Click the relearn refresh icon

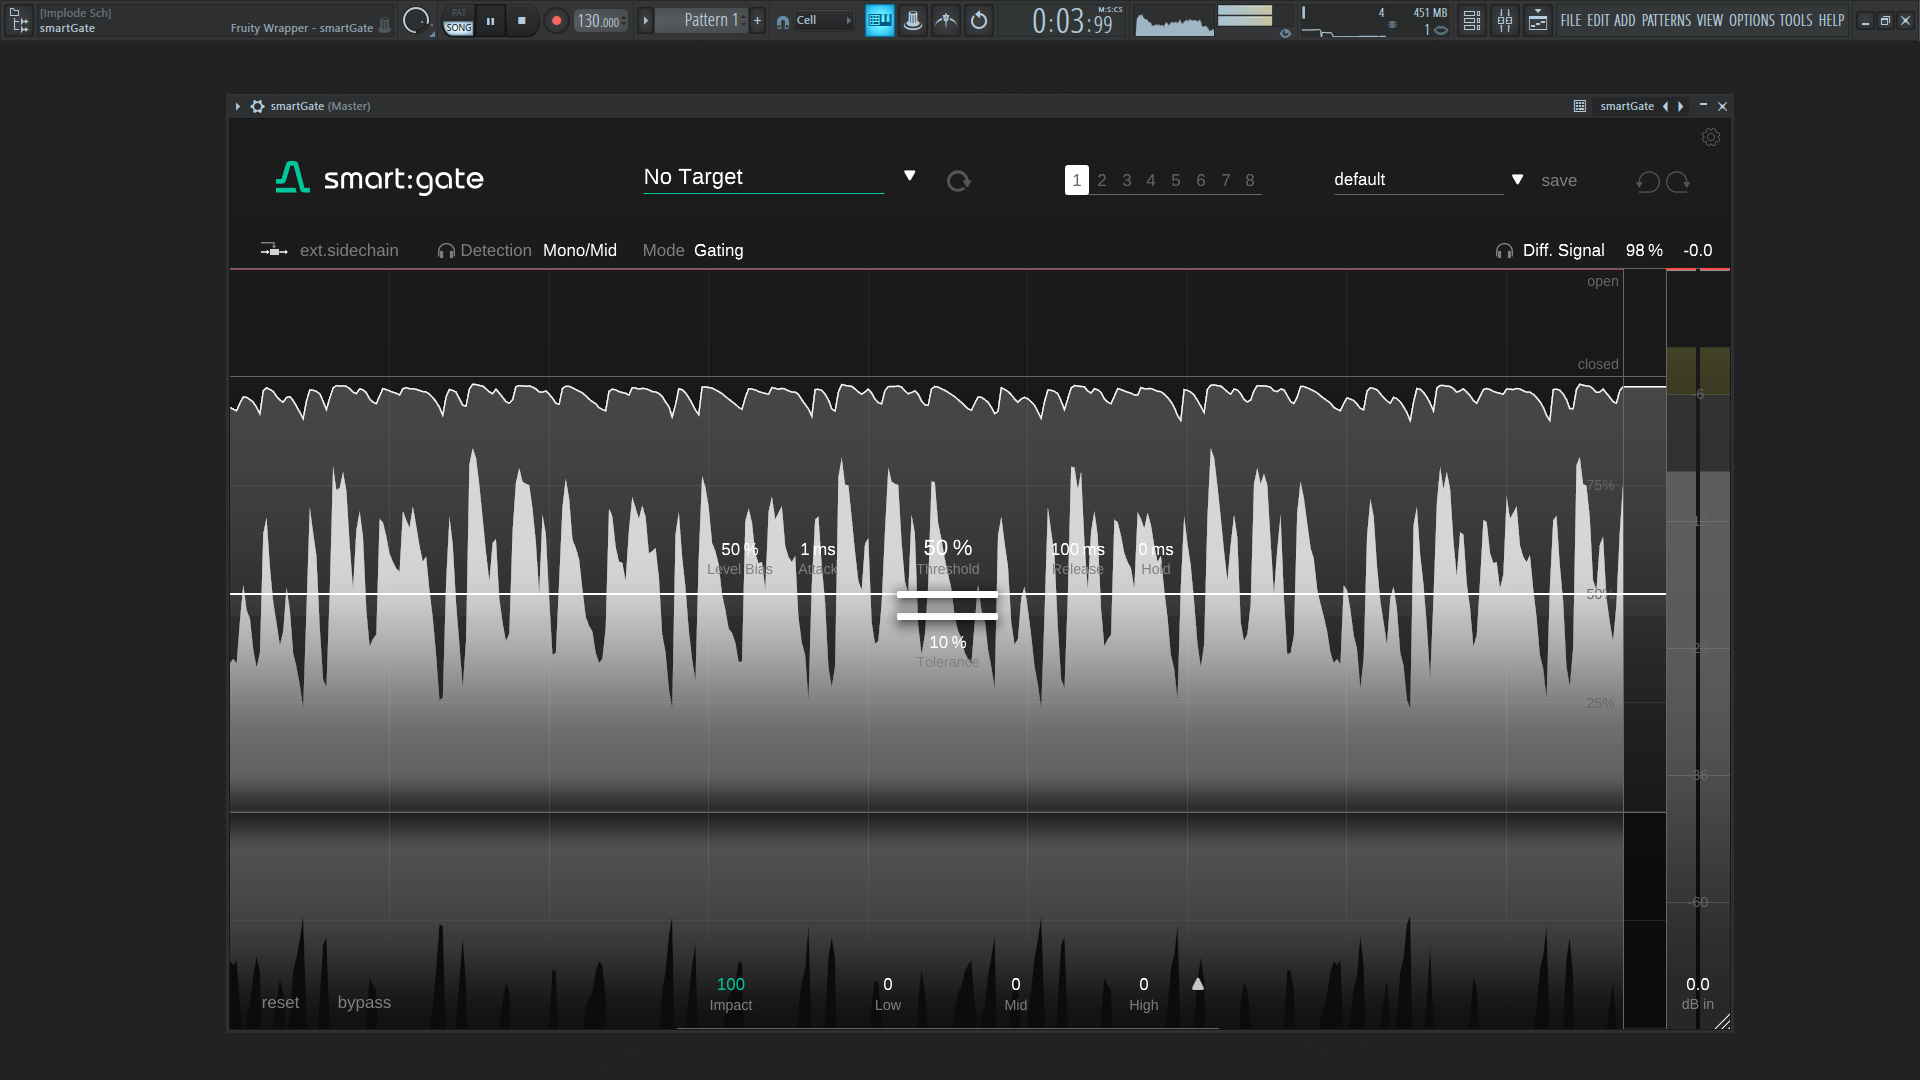click(958, 180)
